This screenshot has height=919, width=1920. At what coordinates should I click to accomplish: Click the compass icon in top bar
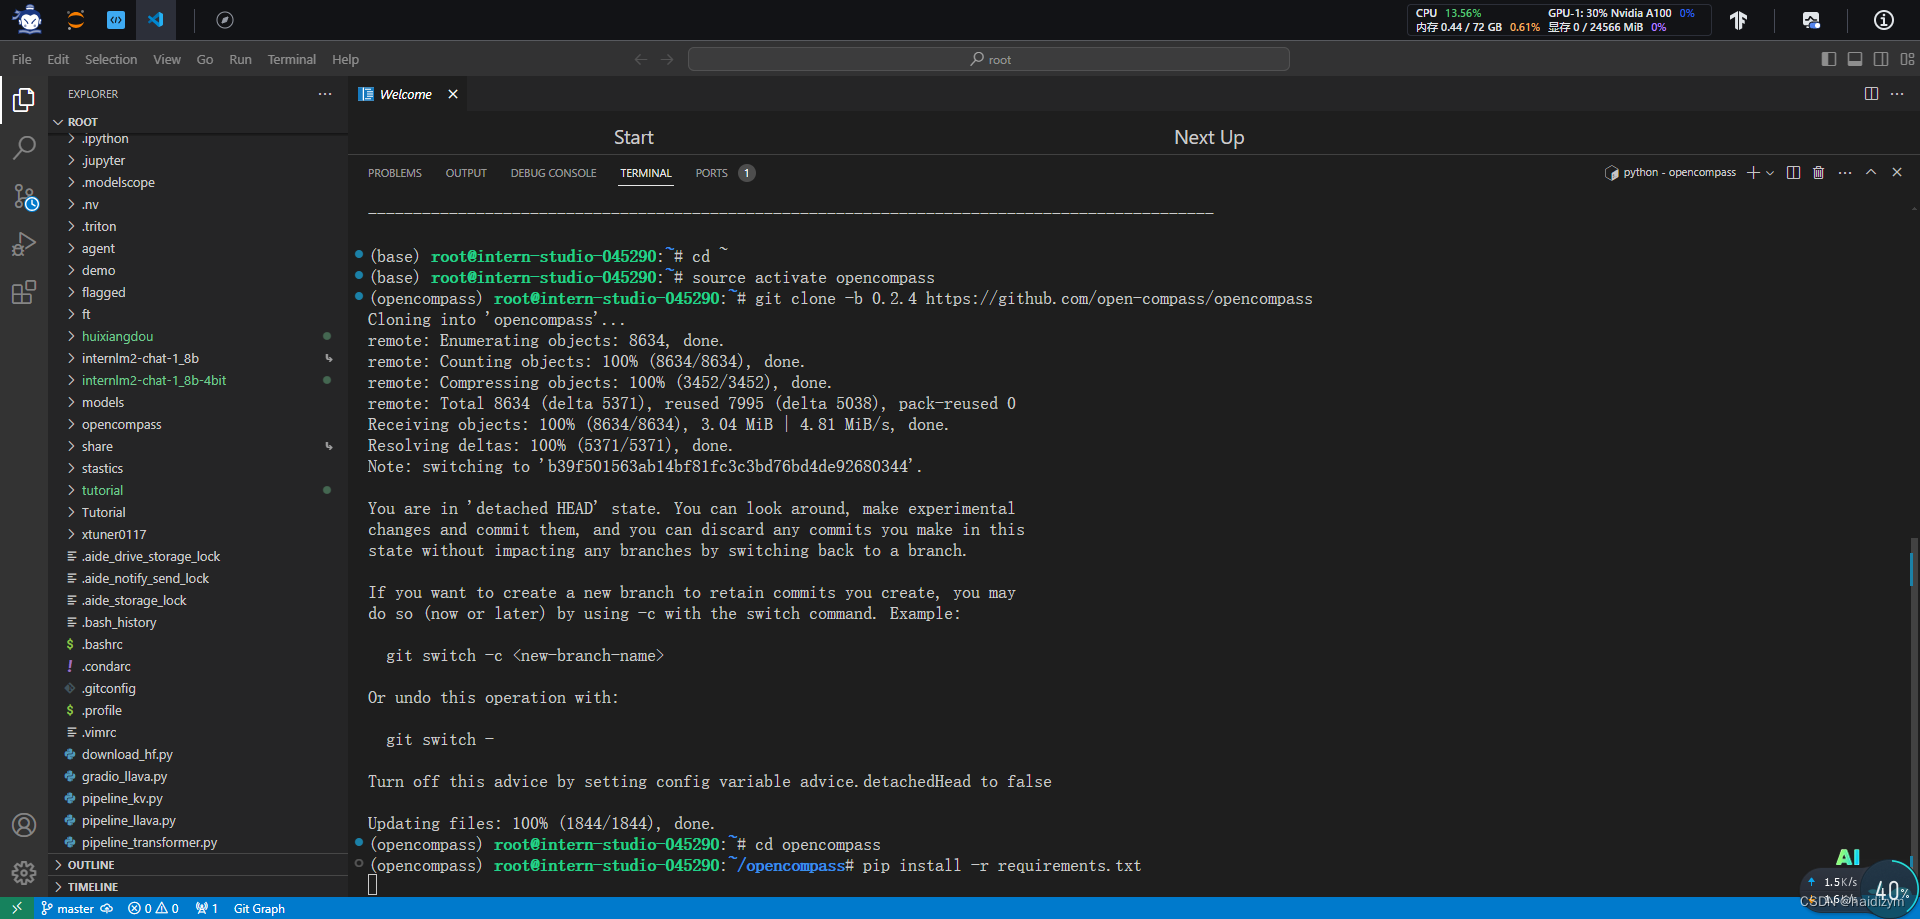point(225,19)
